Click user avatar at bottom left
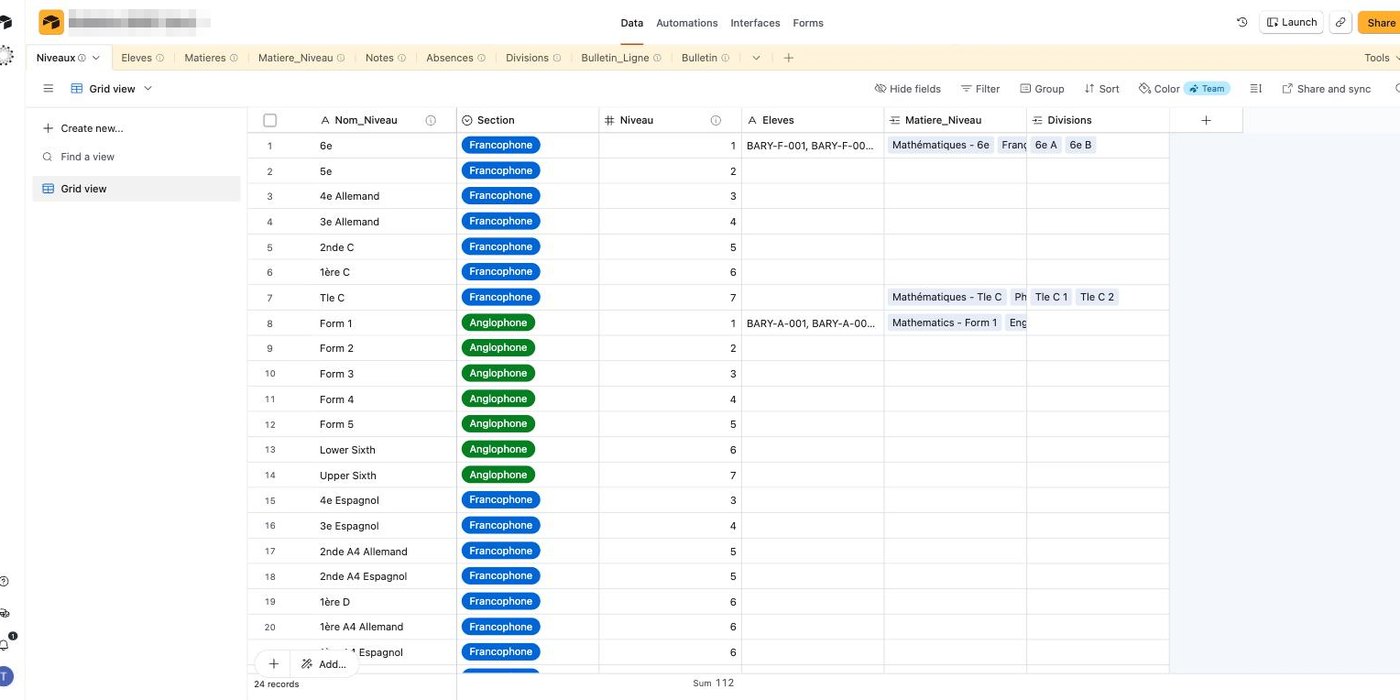Screen dimensions: 1400x700 (x=5, y=676)
